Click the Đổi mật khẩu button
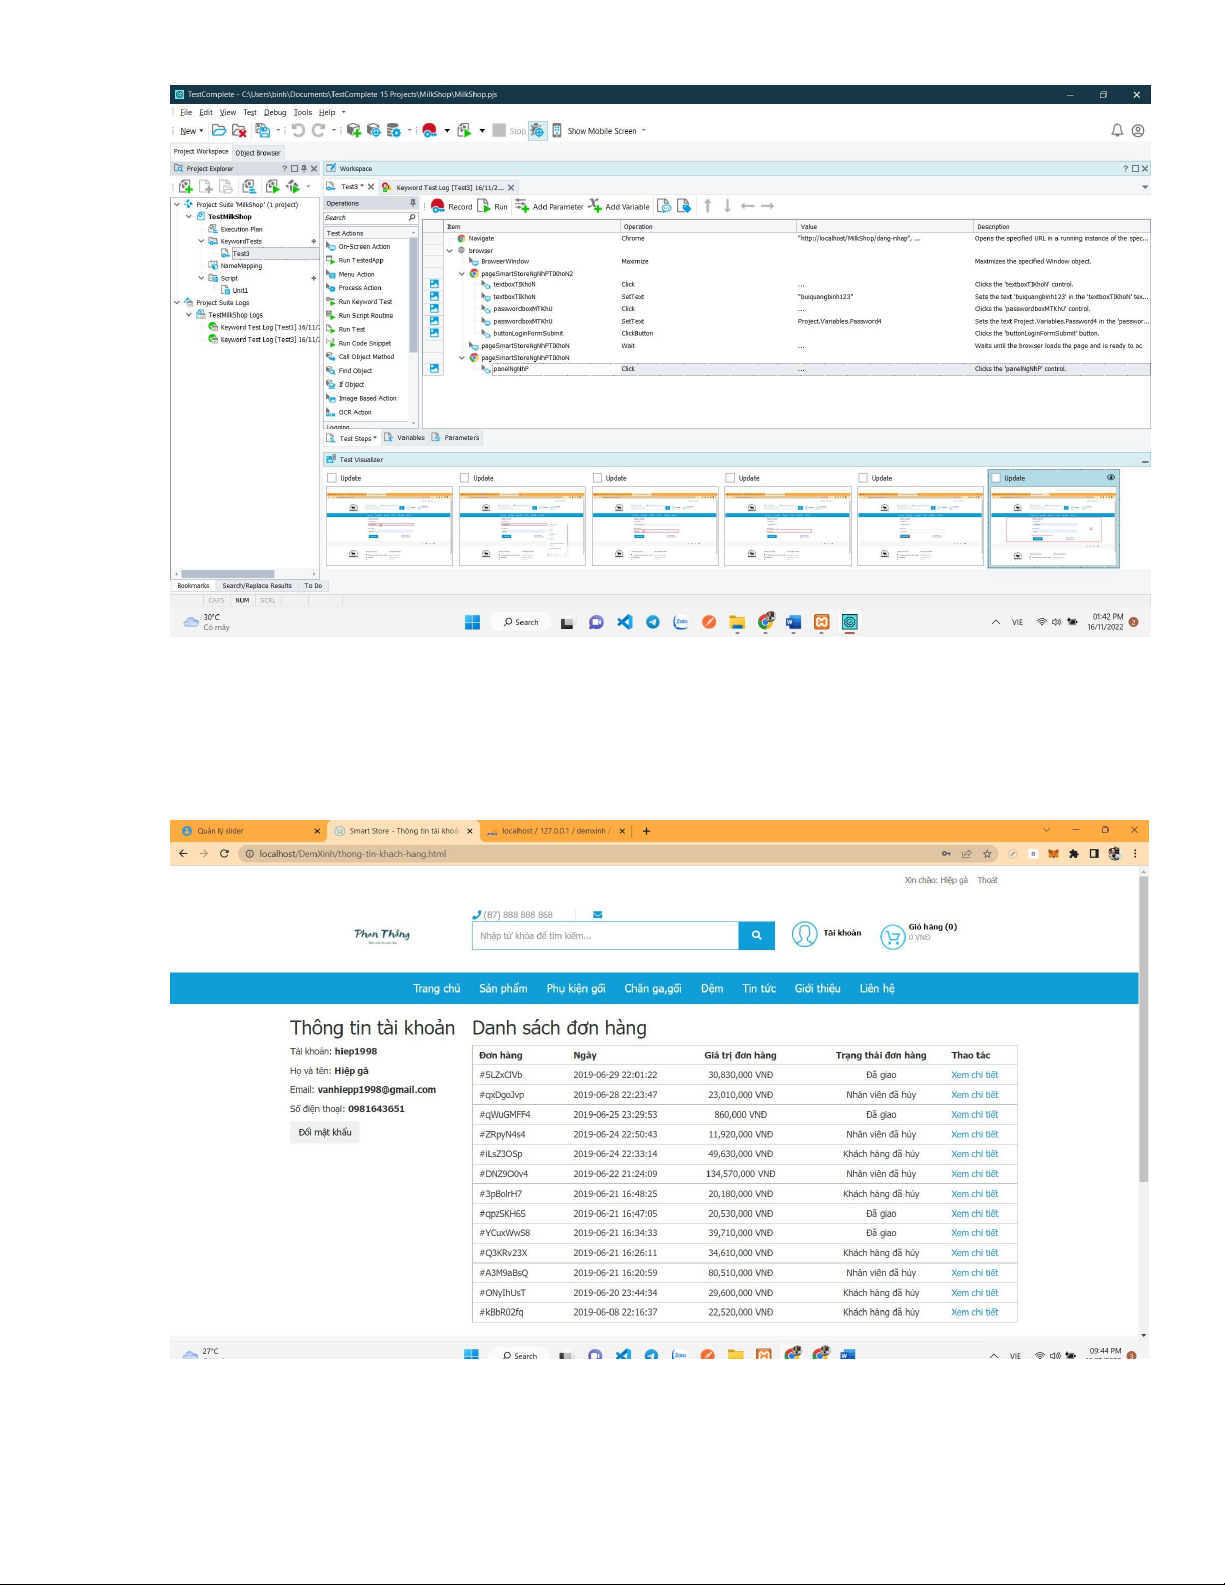The width and height of the screenshot is (1225, 1585). pos(325,1132)
